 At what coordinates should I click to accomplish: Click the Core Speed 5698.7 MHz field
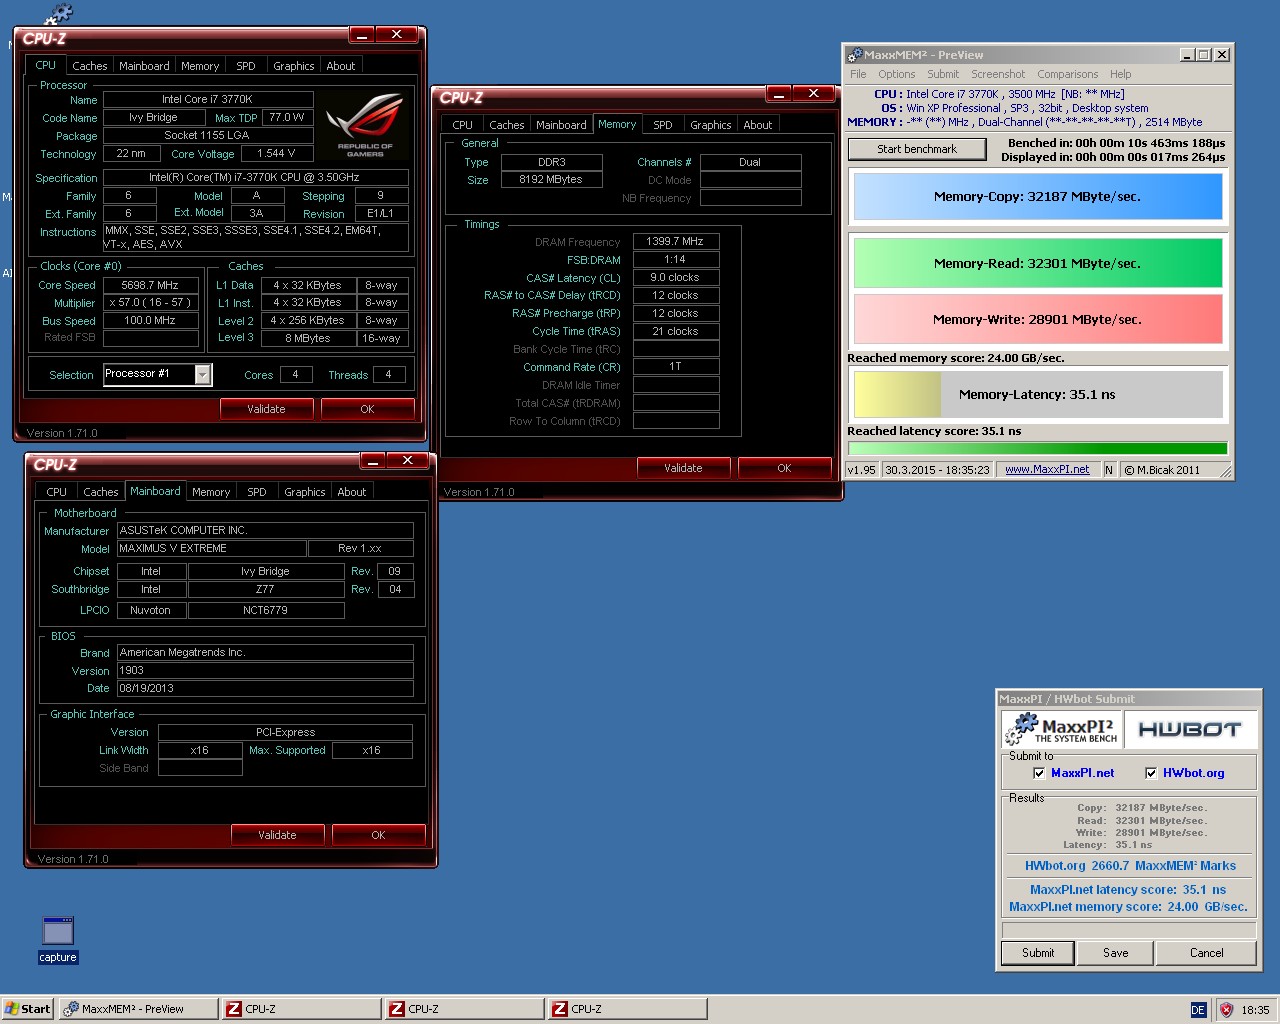tap(150, 285)
